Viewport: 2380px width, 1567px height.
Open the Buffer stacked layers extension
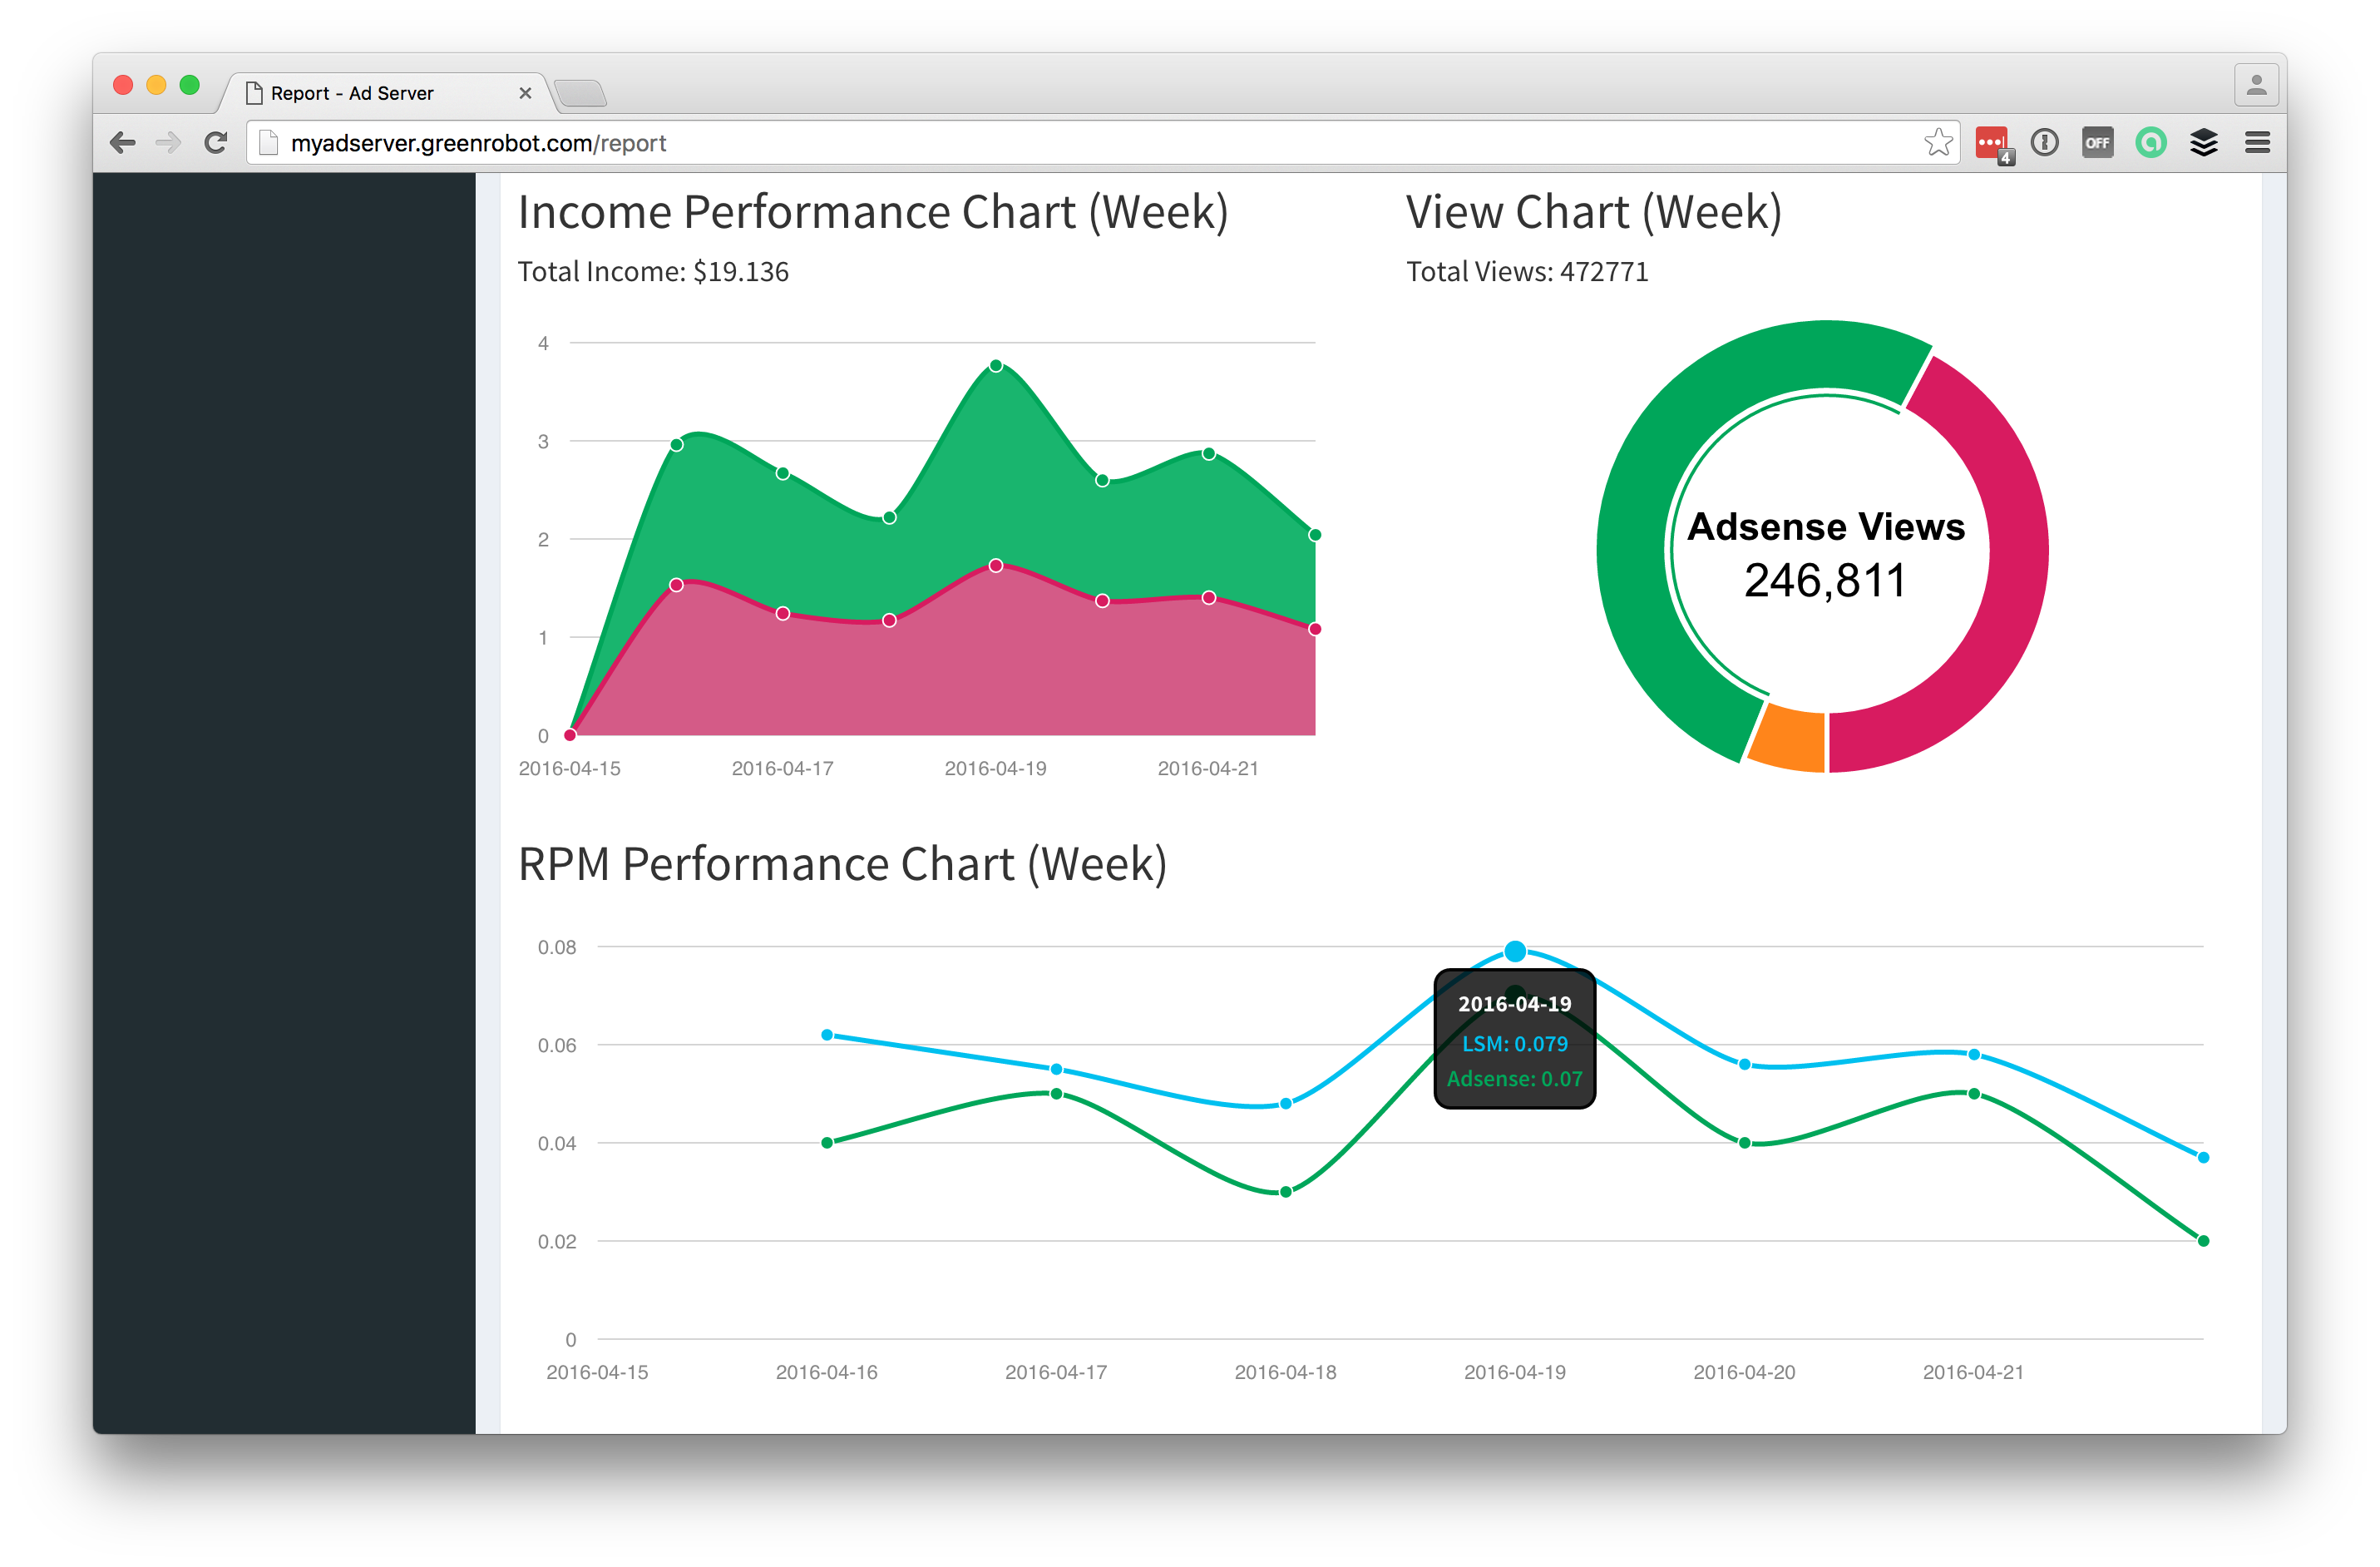click(2203, 143)
